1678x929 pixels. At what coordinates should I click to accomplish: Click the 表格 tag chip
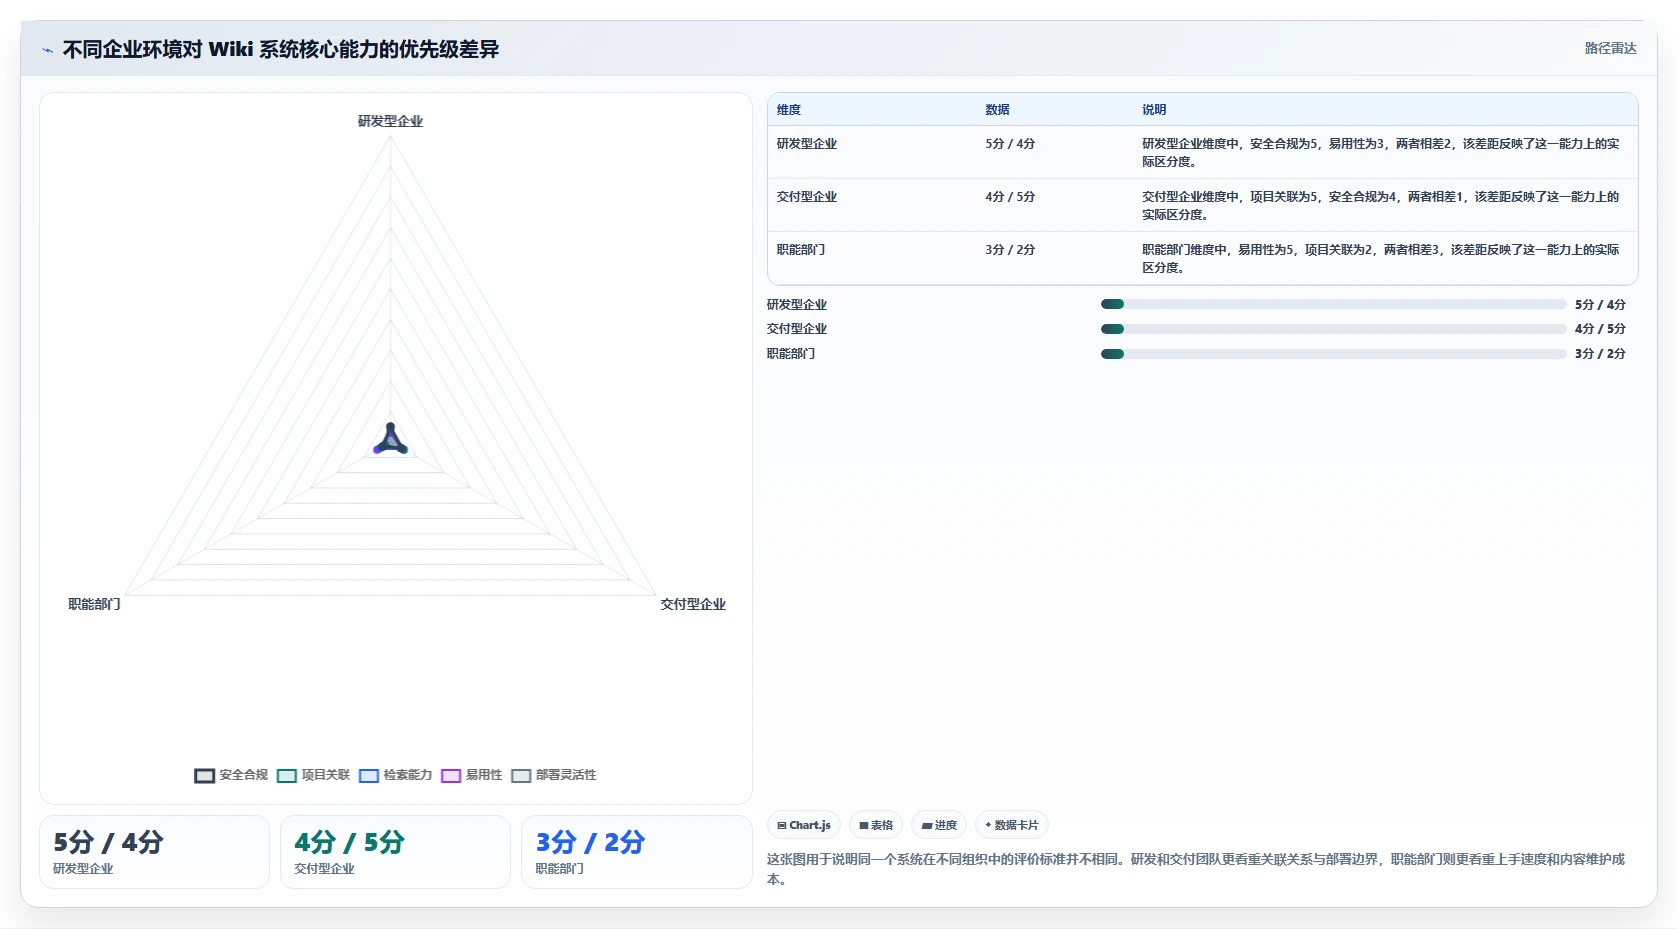876,825
